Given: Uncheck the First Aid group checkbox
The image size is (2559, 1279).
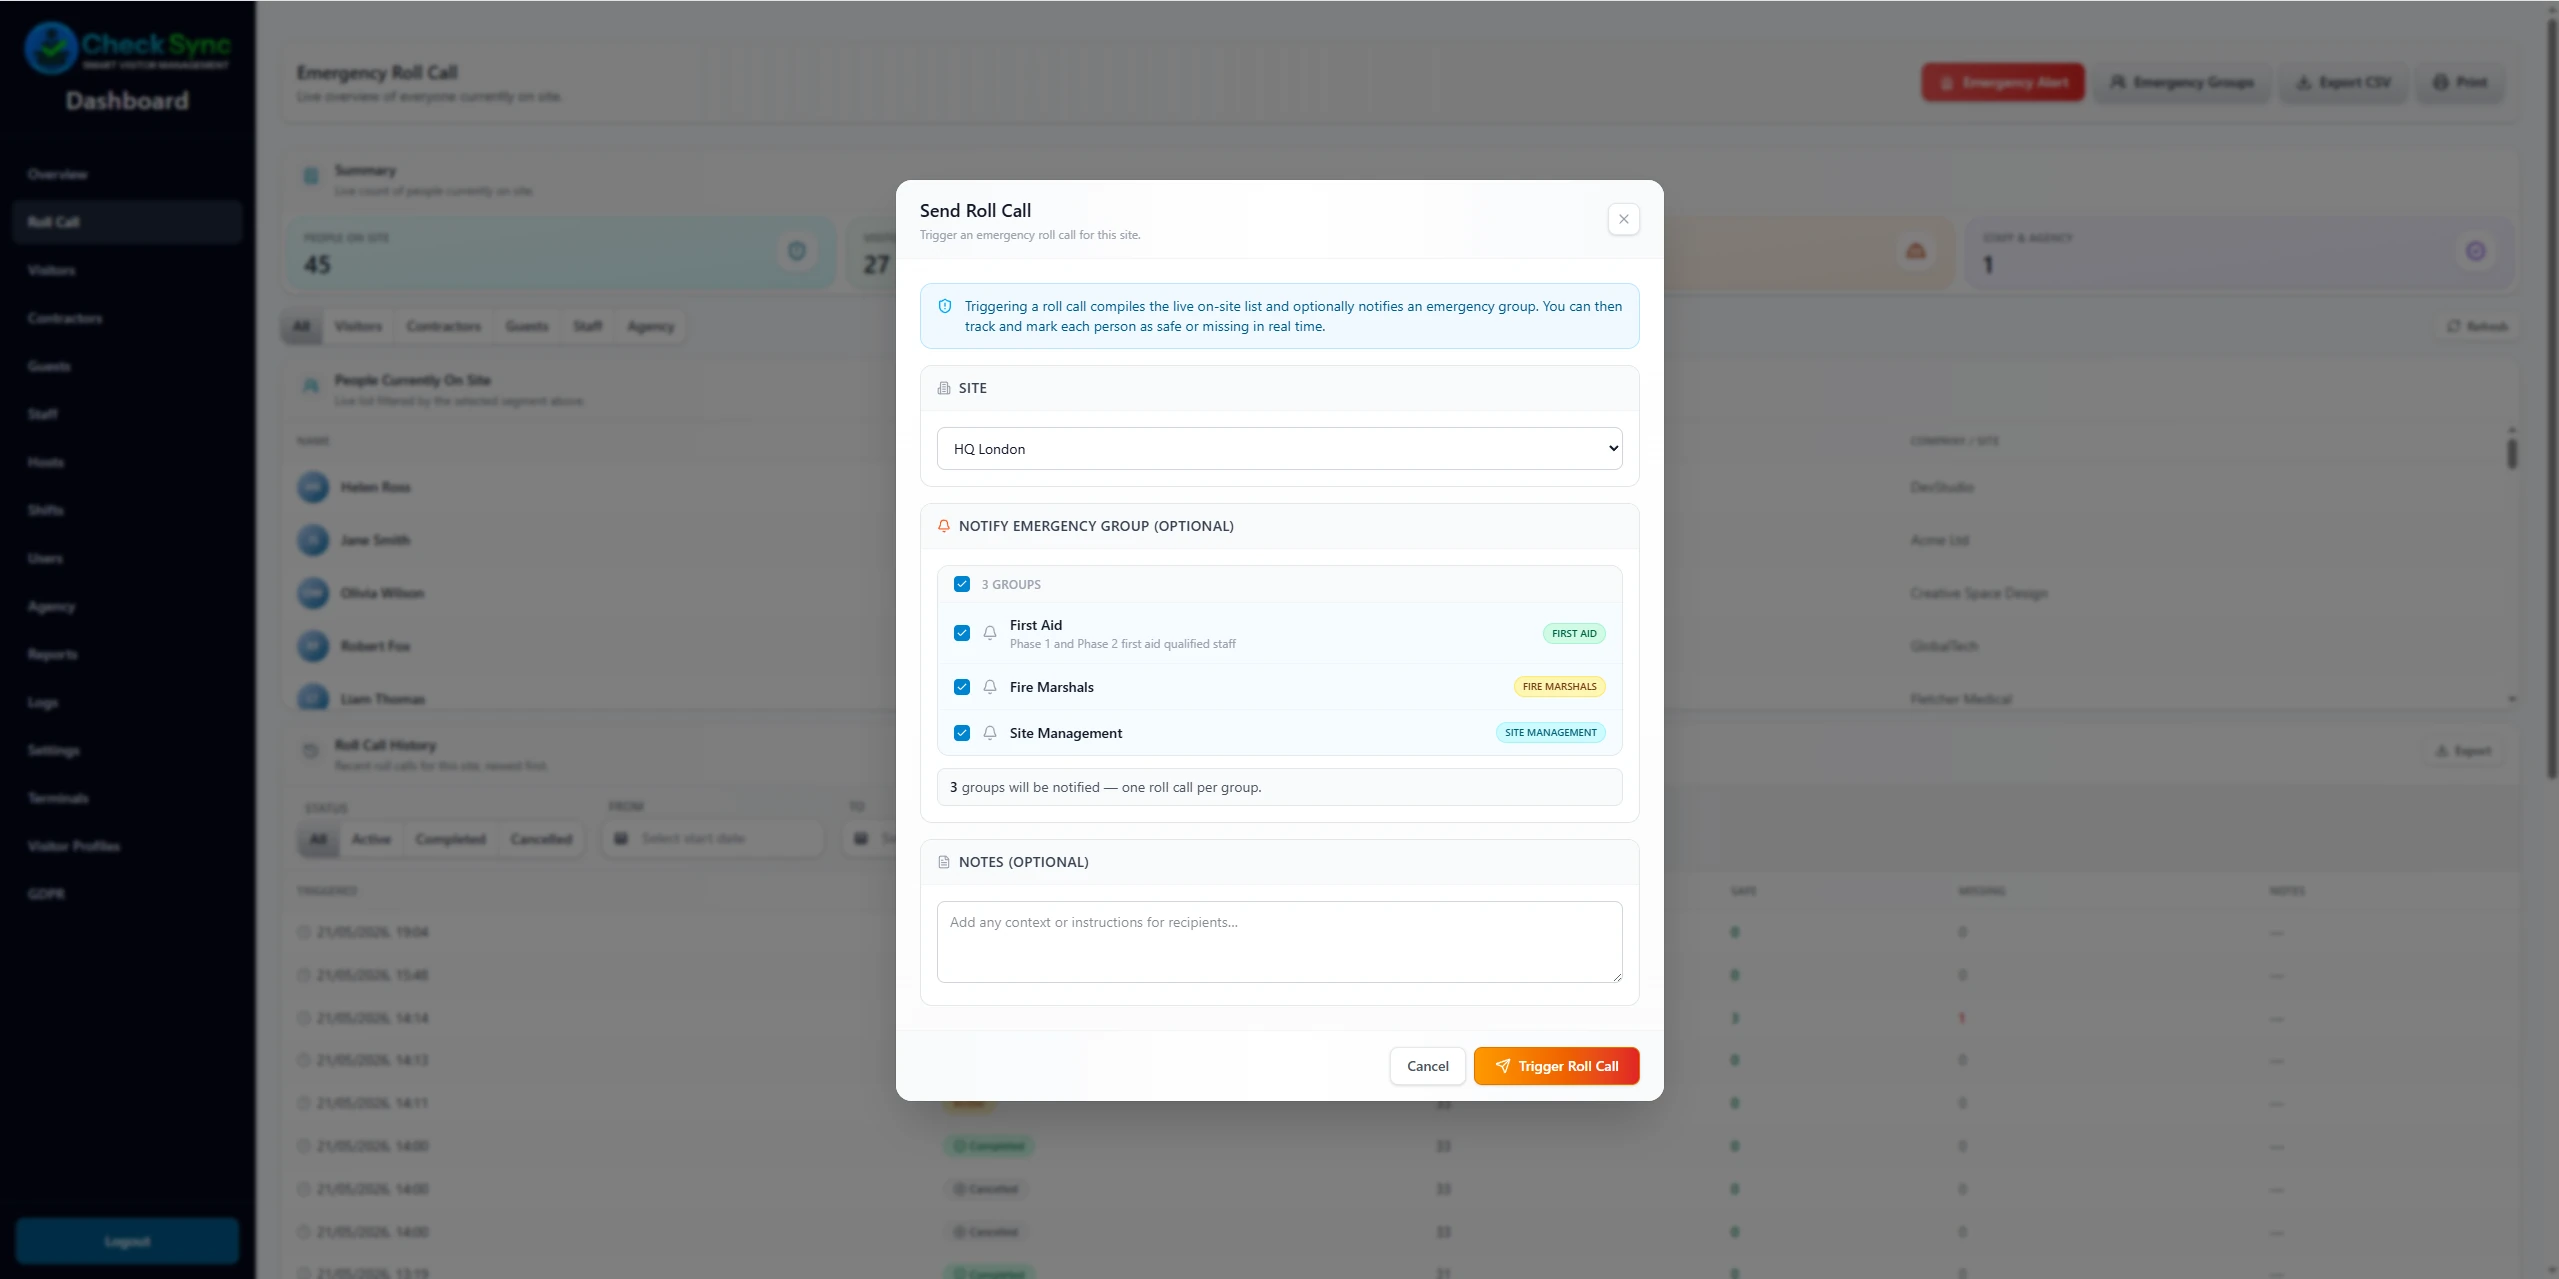Looking at the screenshot, I should click(x=962, y=633).
